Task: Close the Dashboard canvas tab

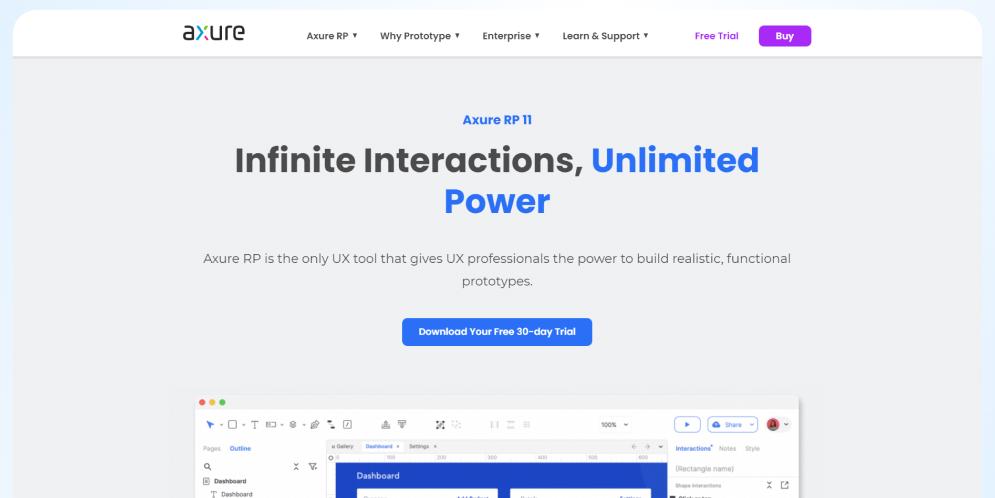Action: pos(398,447)
